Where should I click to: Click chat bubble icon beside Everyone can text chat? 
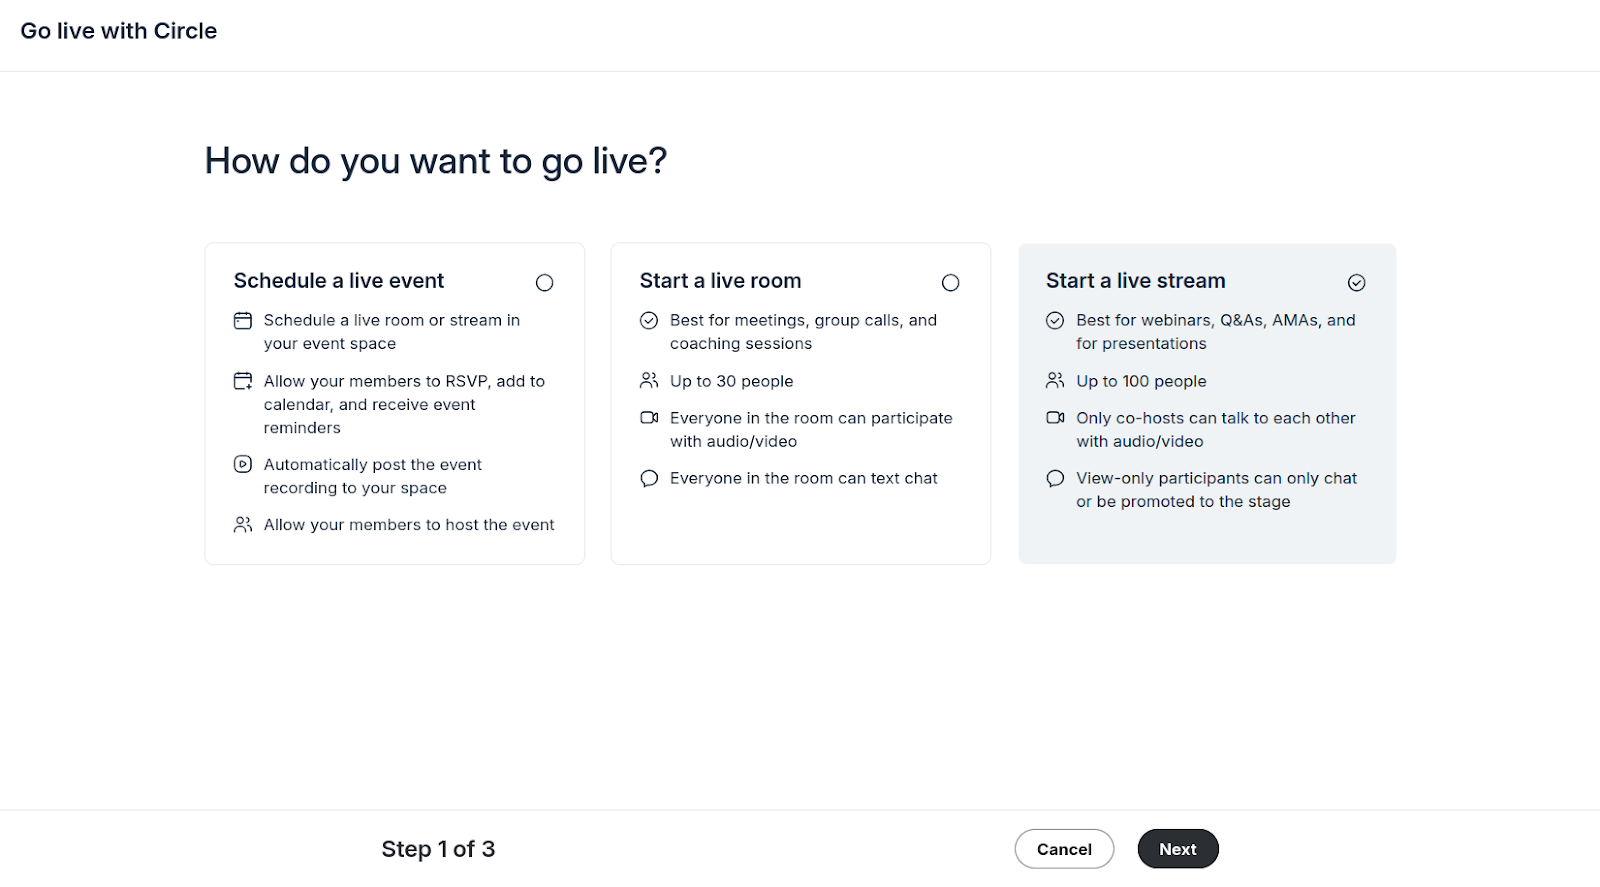pos(649,479)
